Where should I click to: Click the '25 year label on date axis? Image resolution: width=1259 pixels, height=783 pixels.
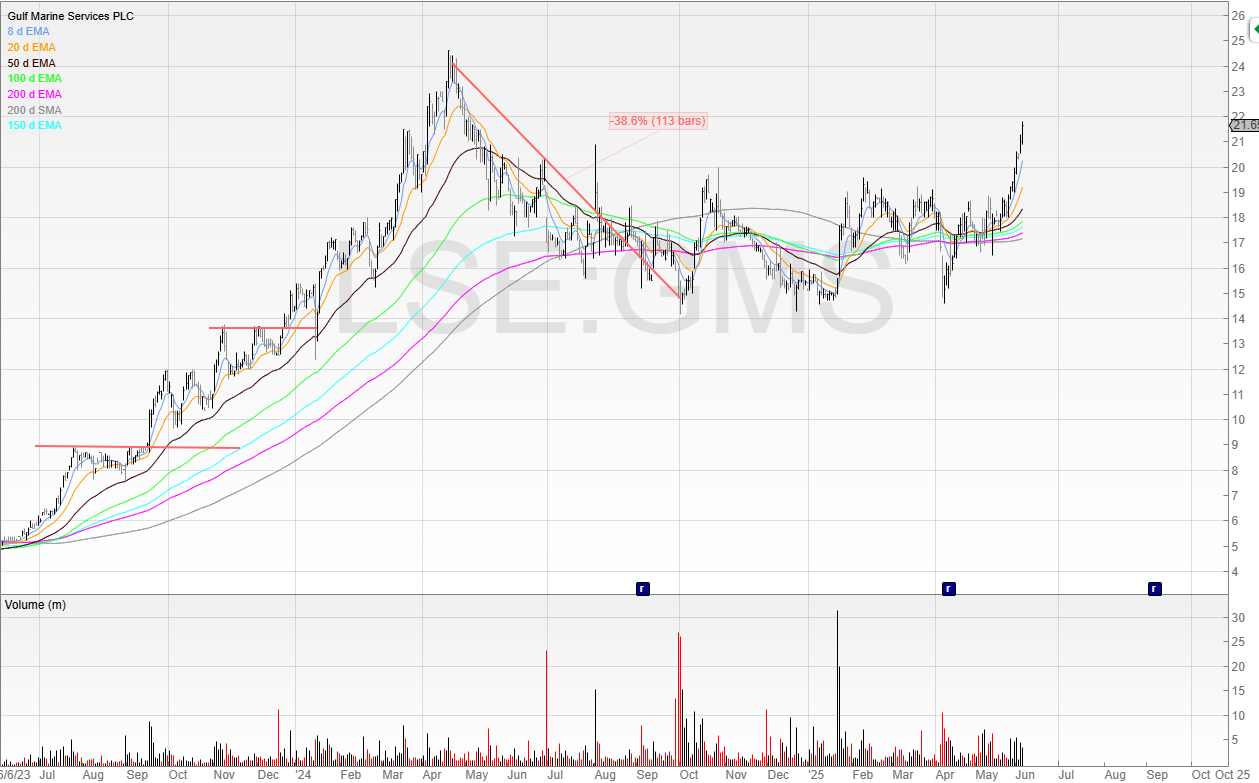(816, 775)
